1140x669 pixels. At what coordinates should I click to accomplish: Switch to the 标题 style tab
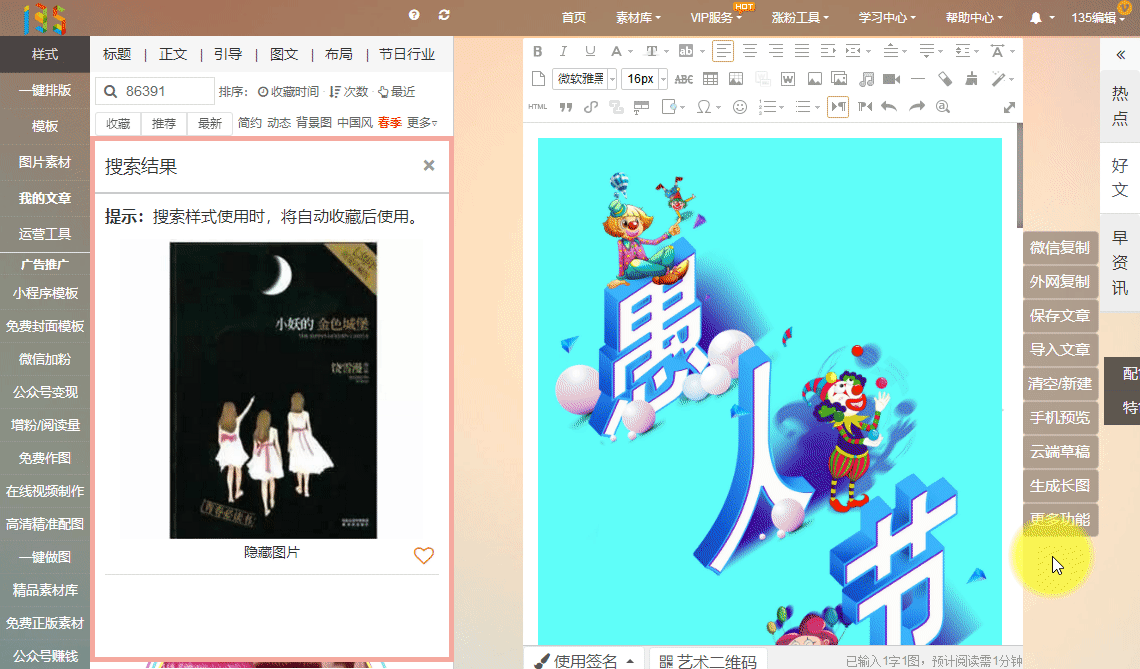(x=117, y=54)
